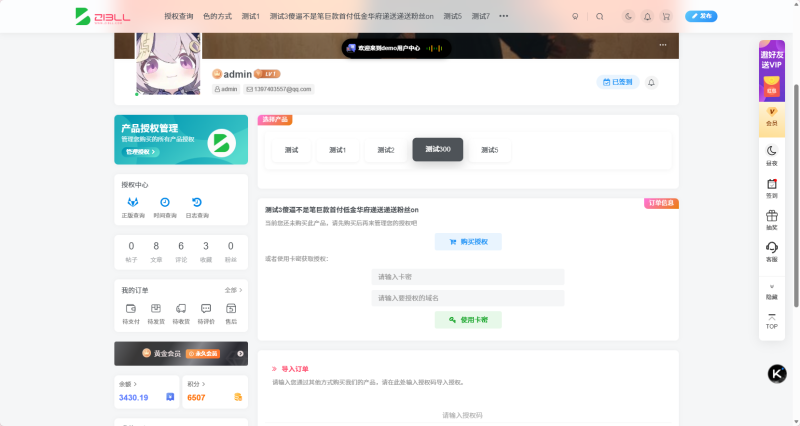800x426 pixels.
Task: Open the 色的方式 menu item
Action: pos(217,16)
